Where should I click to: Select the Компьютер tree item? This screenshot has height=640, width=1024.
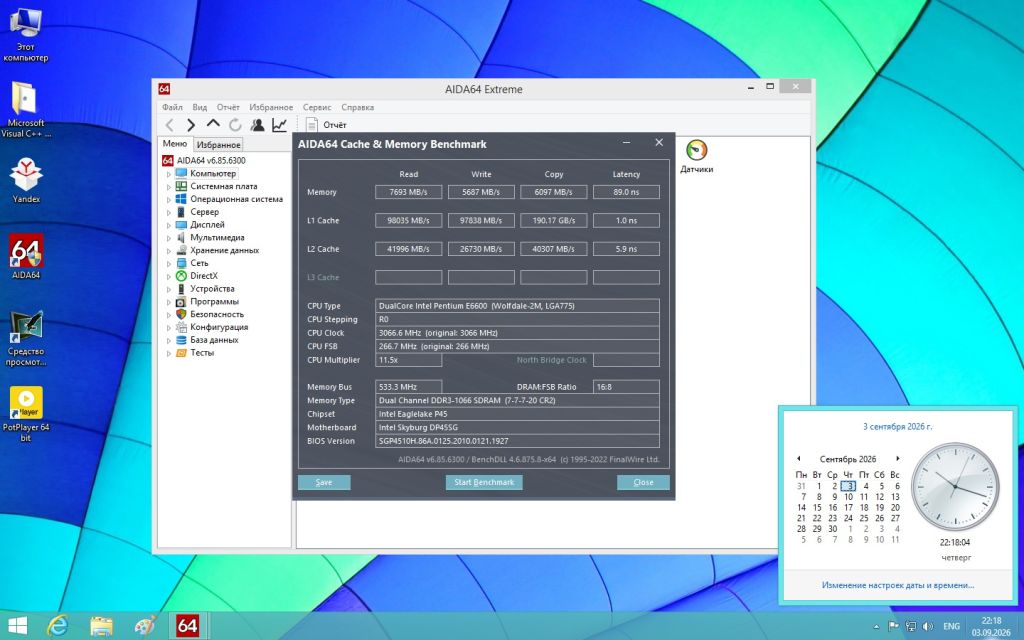[x=213, y=173]
